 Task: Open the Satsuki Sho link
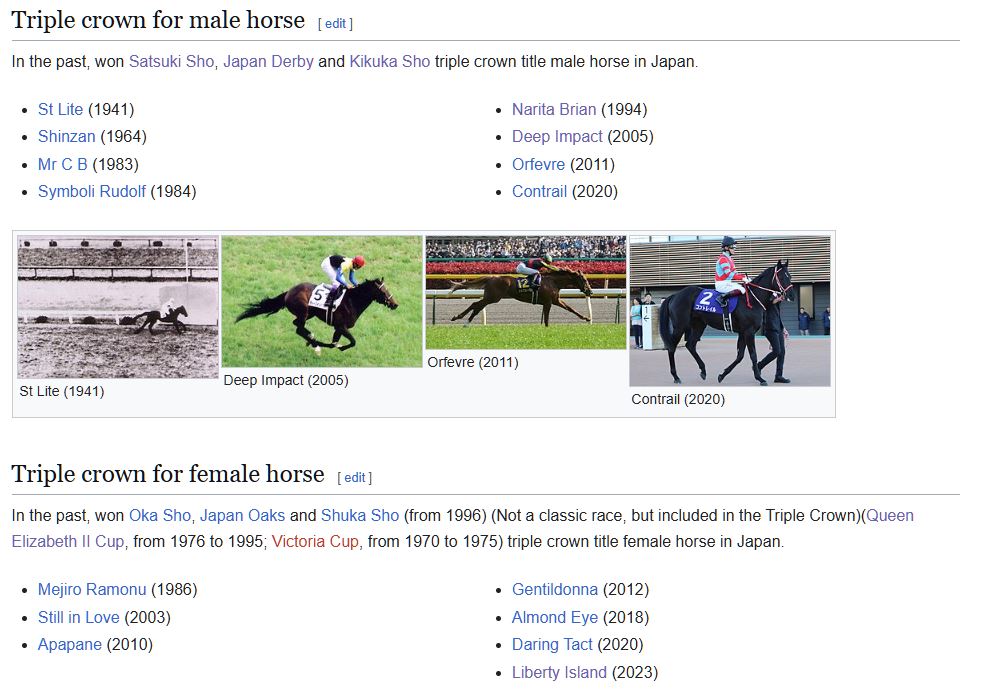click(x=171, y=61)
